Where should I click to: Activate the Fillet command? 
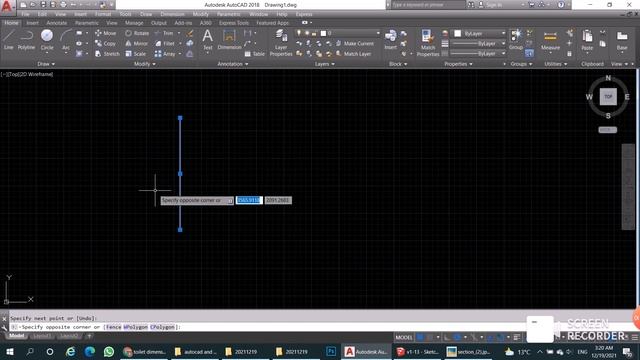(x=165, y=43)
